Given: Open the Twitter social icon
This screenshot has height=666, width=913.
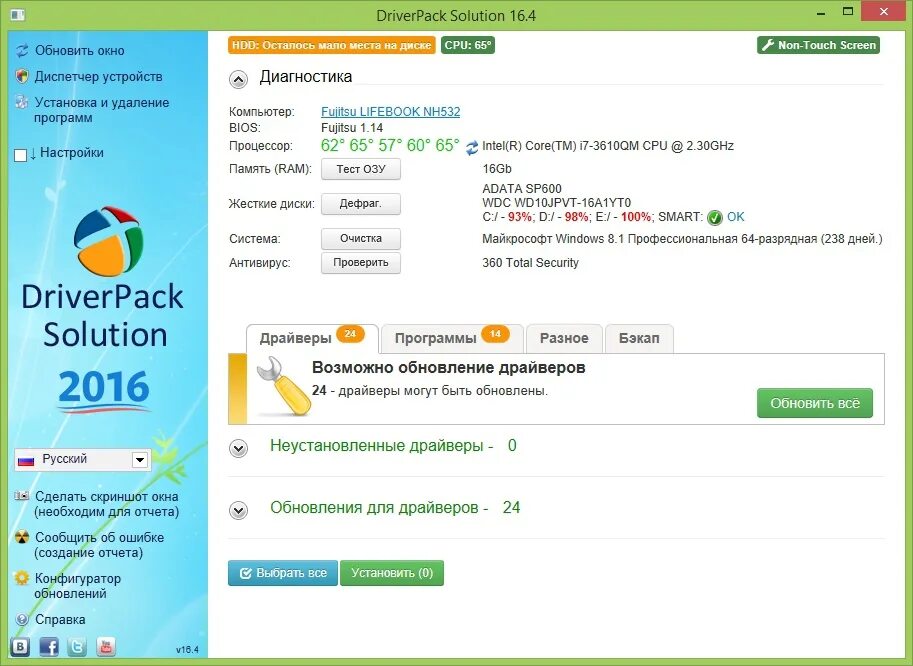Looking at the screenshot, I should coord(77,646).
